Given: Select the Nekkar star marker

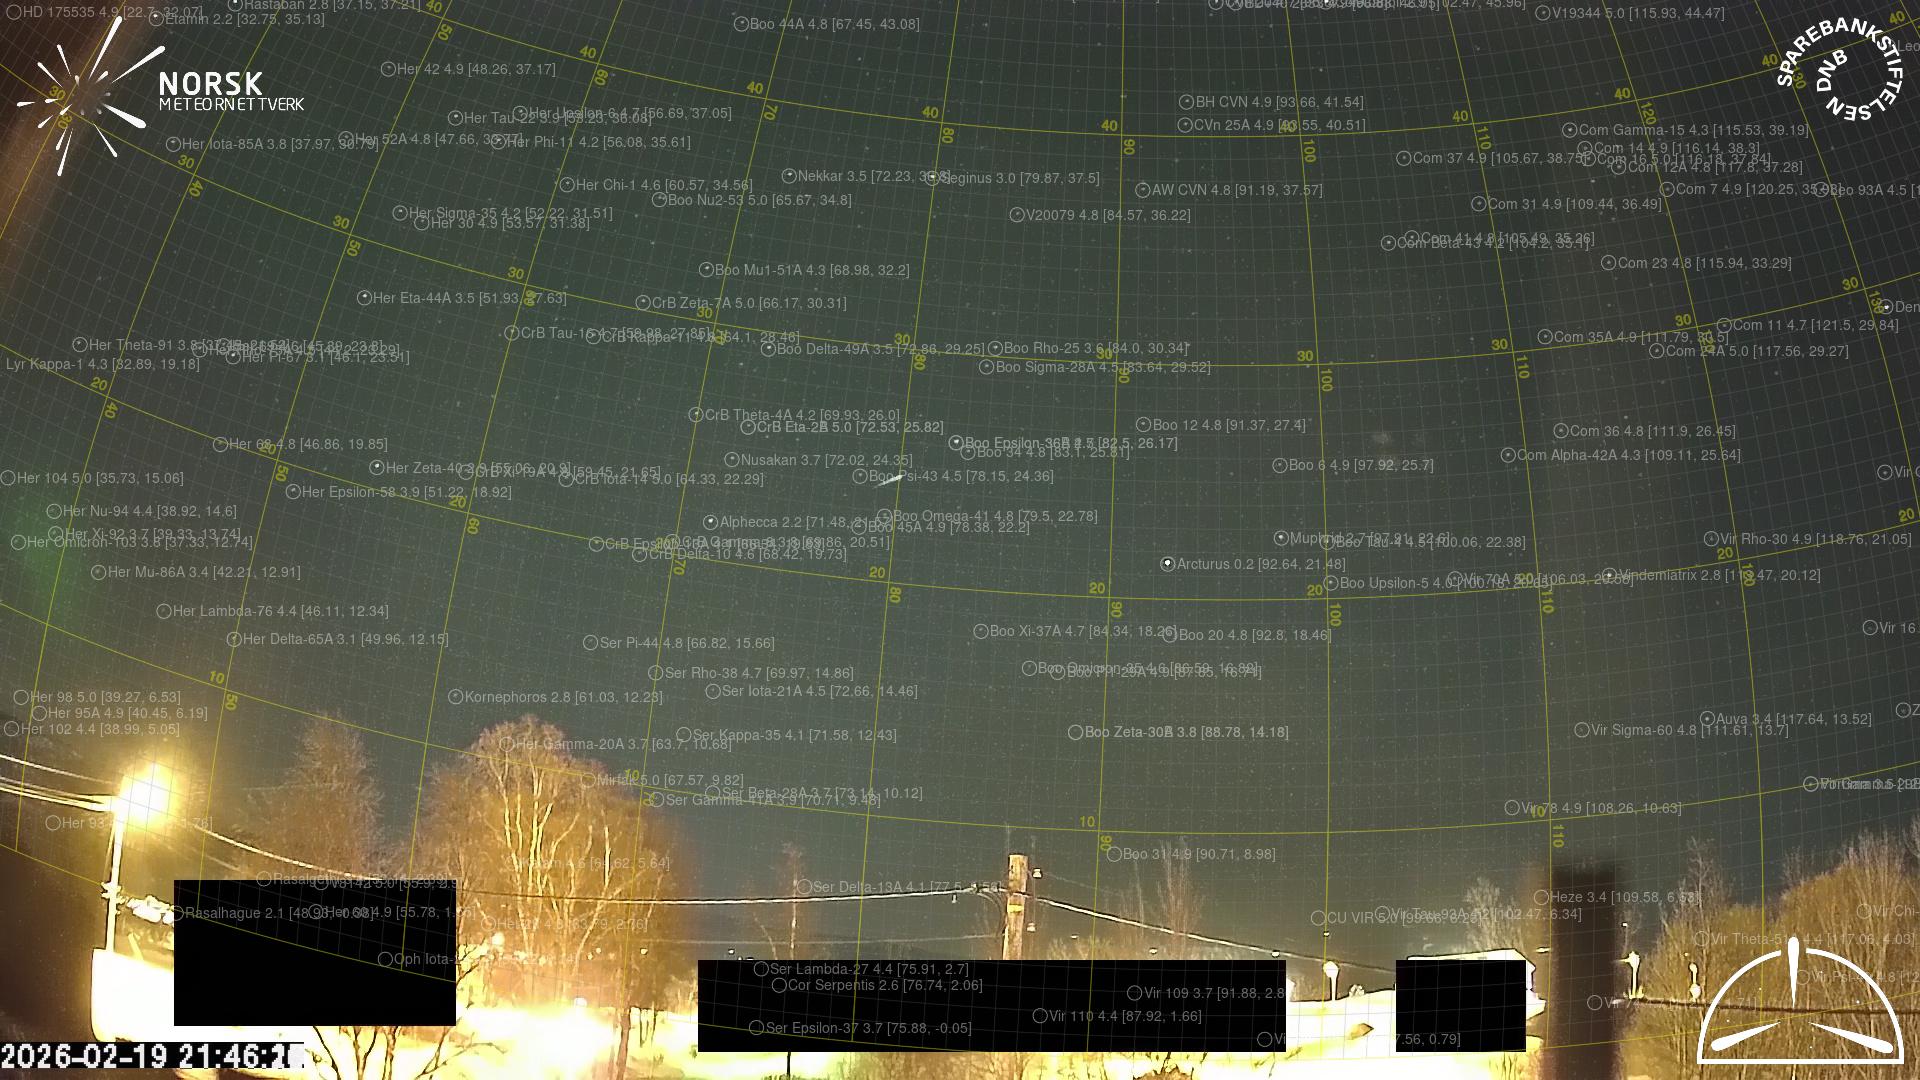Looking at the screenshot, I should [788, 176].
